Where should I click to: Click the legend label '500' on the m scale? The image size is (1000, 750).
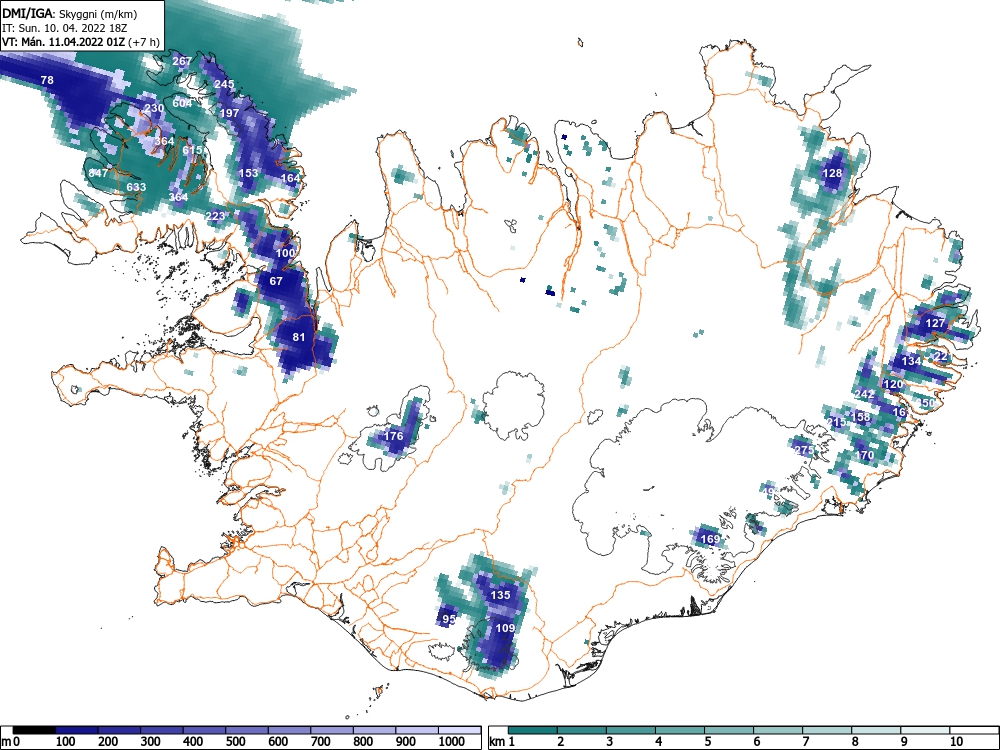[235, 742]
